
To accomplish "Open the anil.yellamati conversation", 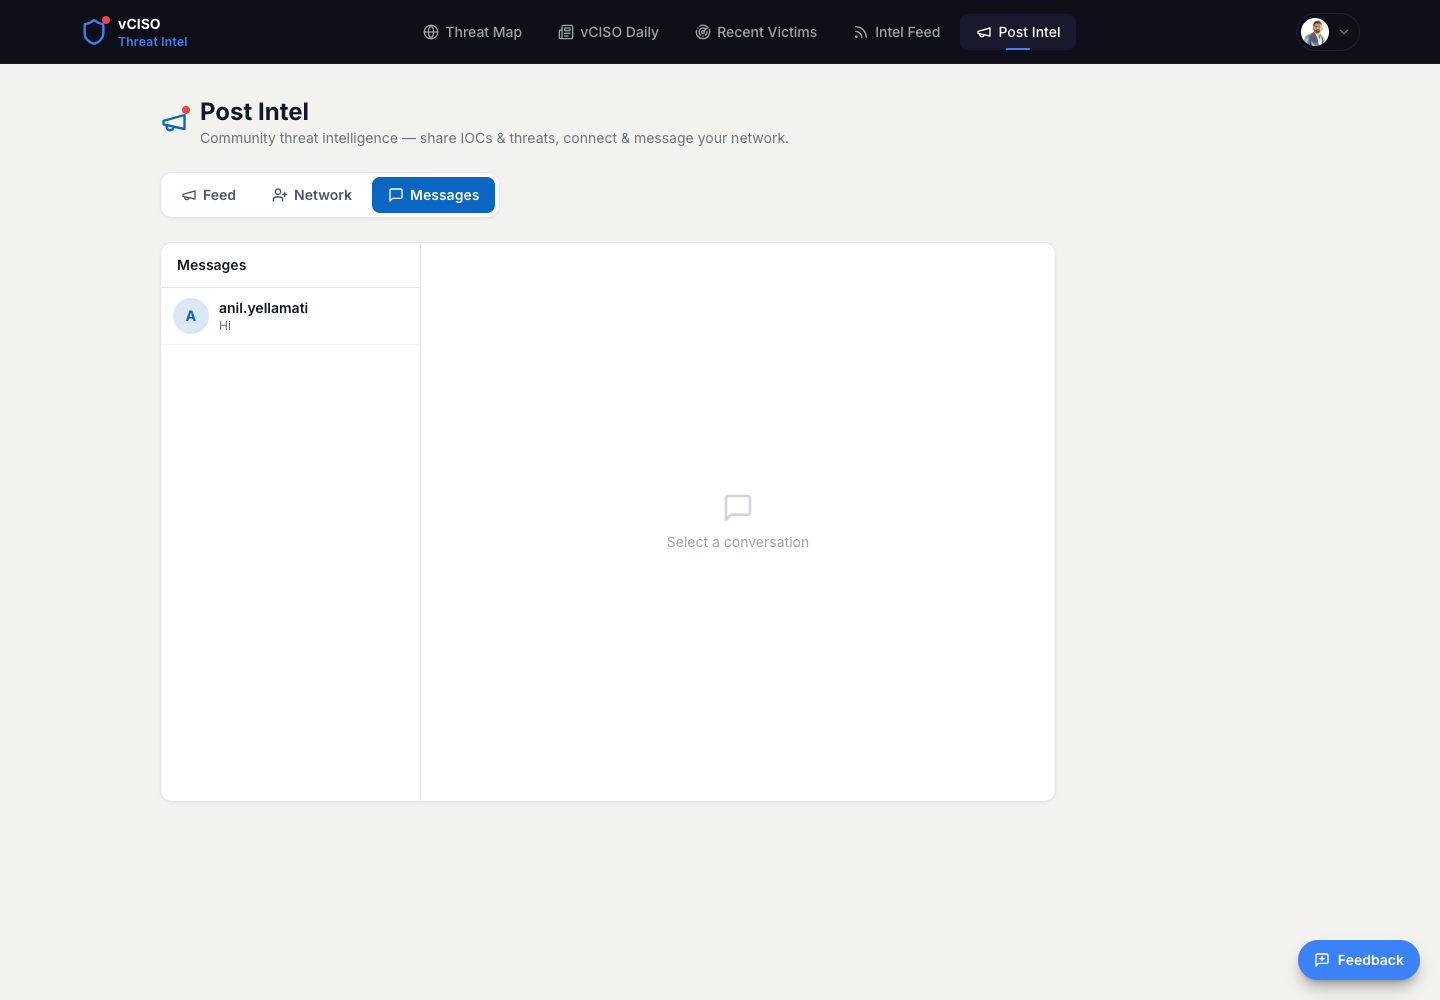I will (290, 316).
